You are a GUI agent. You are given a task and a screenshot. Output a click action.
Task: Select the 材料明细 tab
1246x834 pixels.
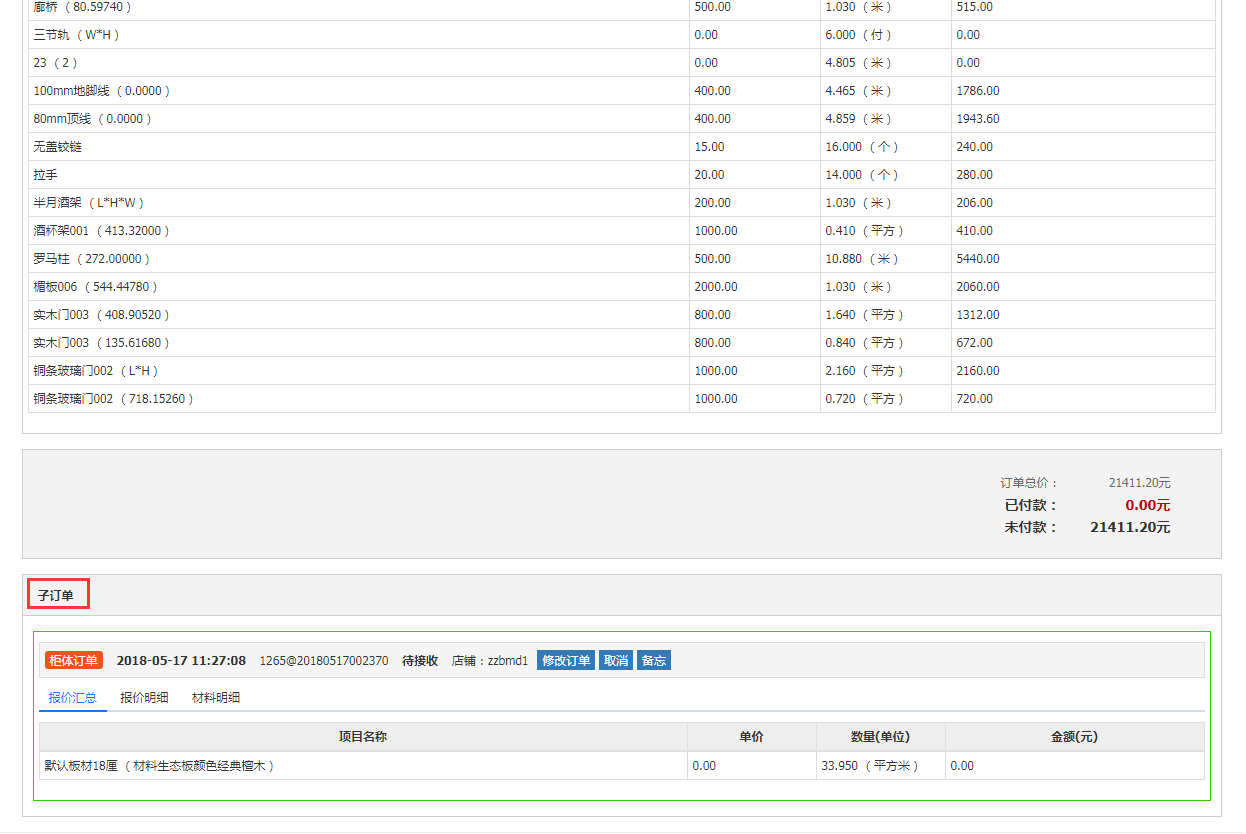216,698
